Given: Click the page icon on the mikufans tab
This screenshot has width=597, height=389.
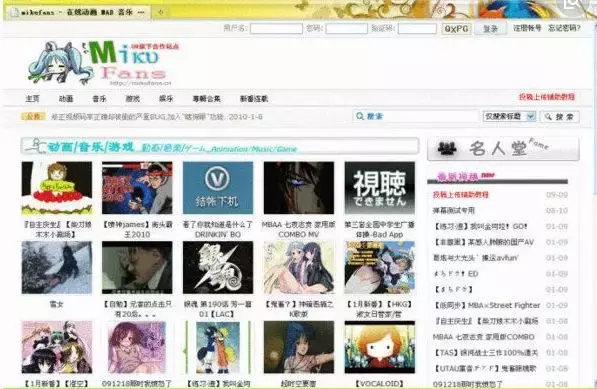Looking at the screenshot, I should tap(14, 12).
